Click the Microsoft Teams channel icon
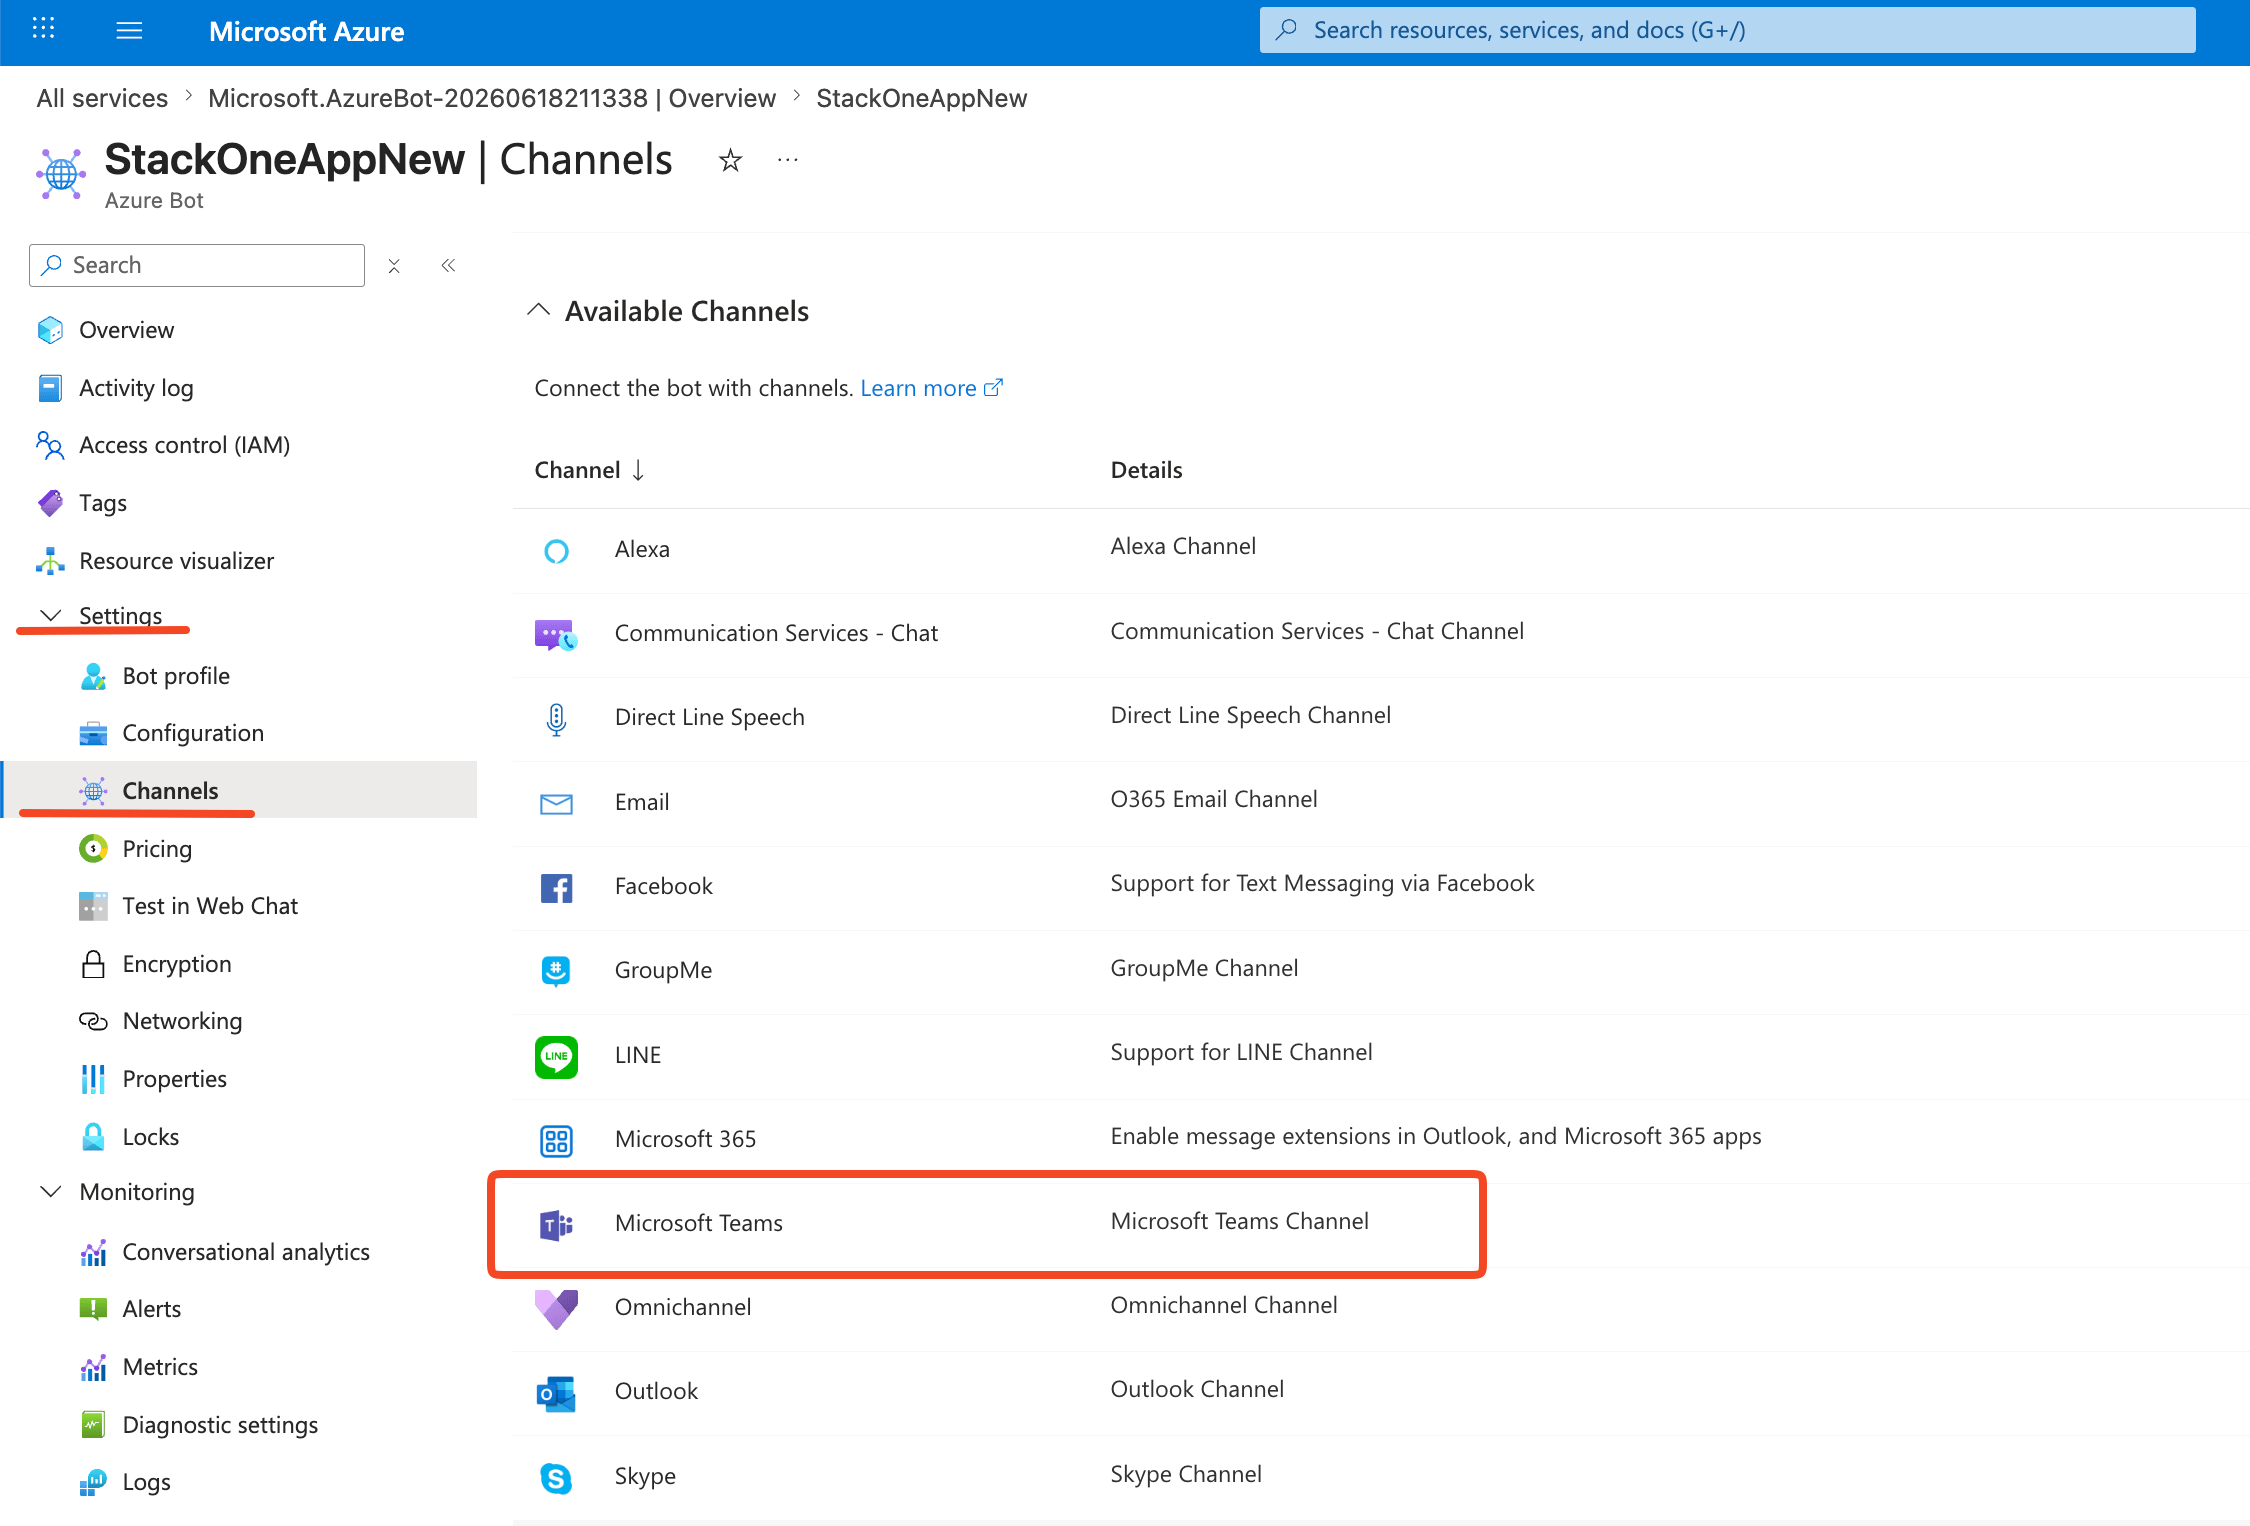2250x1526 pixels. pos(556,1224)
